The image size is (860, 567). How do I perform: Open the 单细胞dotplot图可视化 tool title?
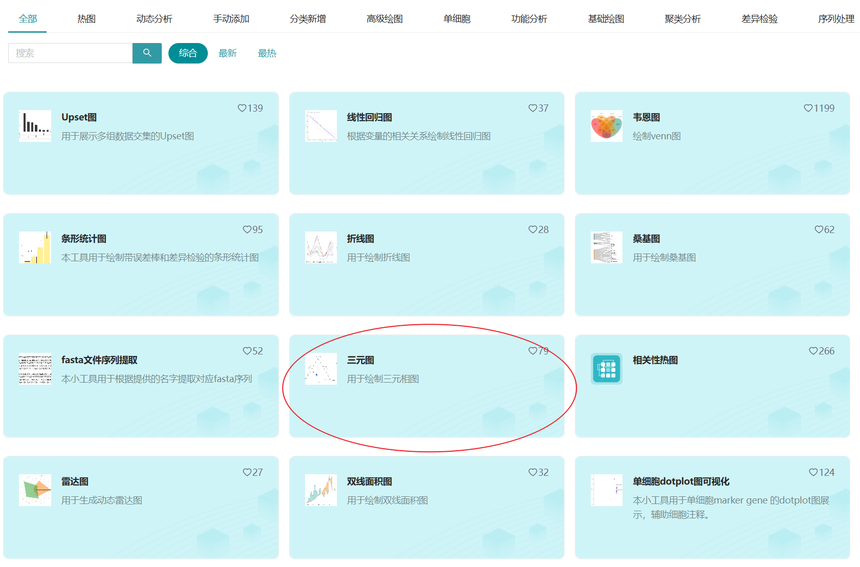(681, 481)
